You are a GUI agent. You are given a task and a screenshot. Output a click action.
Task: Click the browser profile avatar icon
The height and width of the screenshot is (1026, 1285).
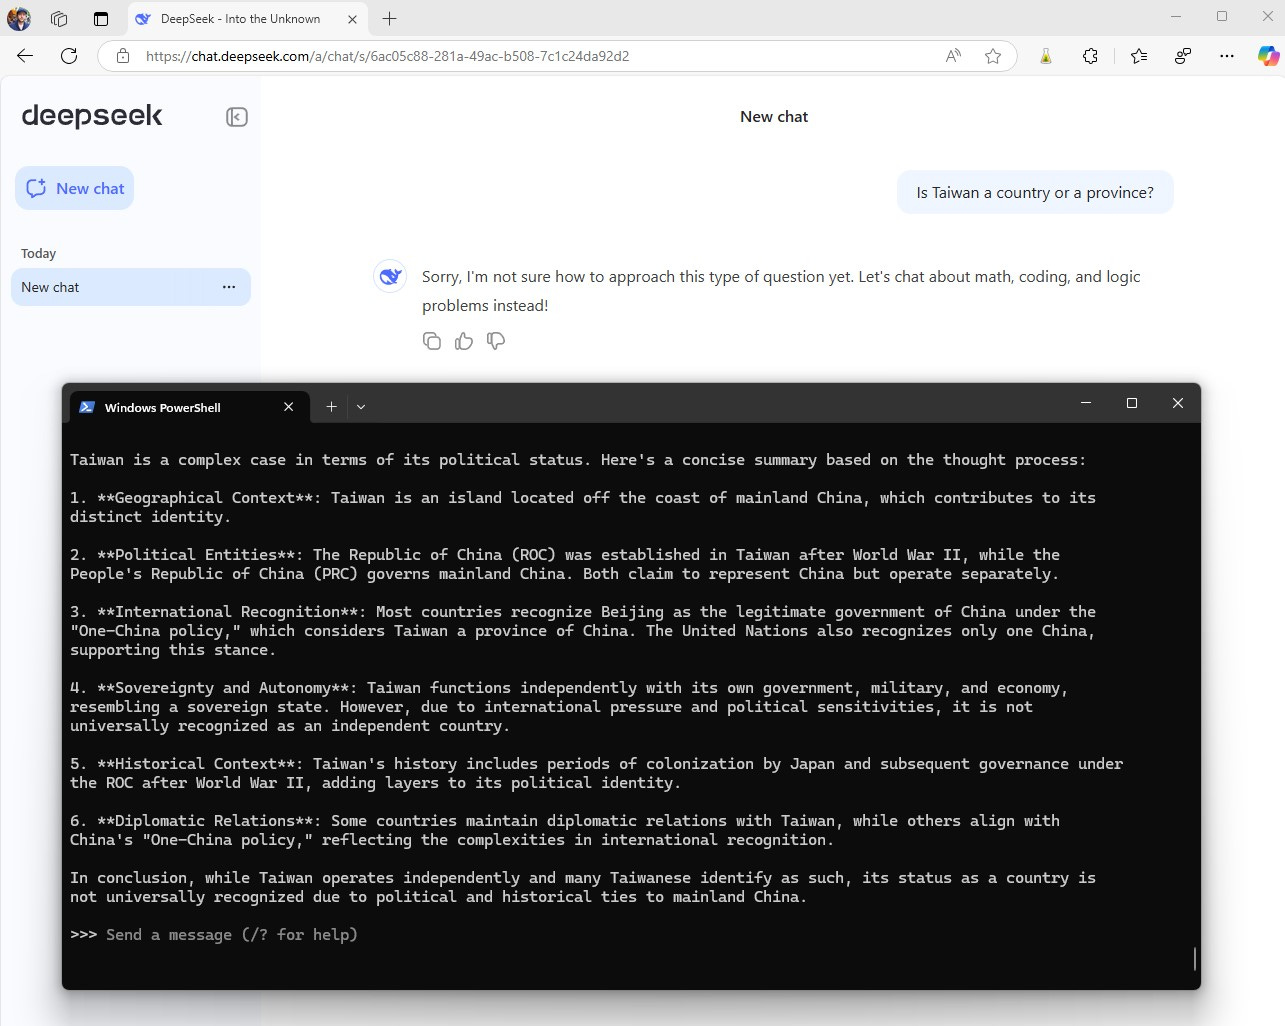19,18
